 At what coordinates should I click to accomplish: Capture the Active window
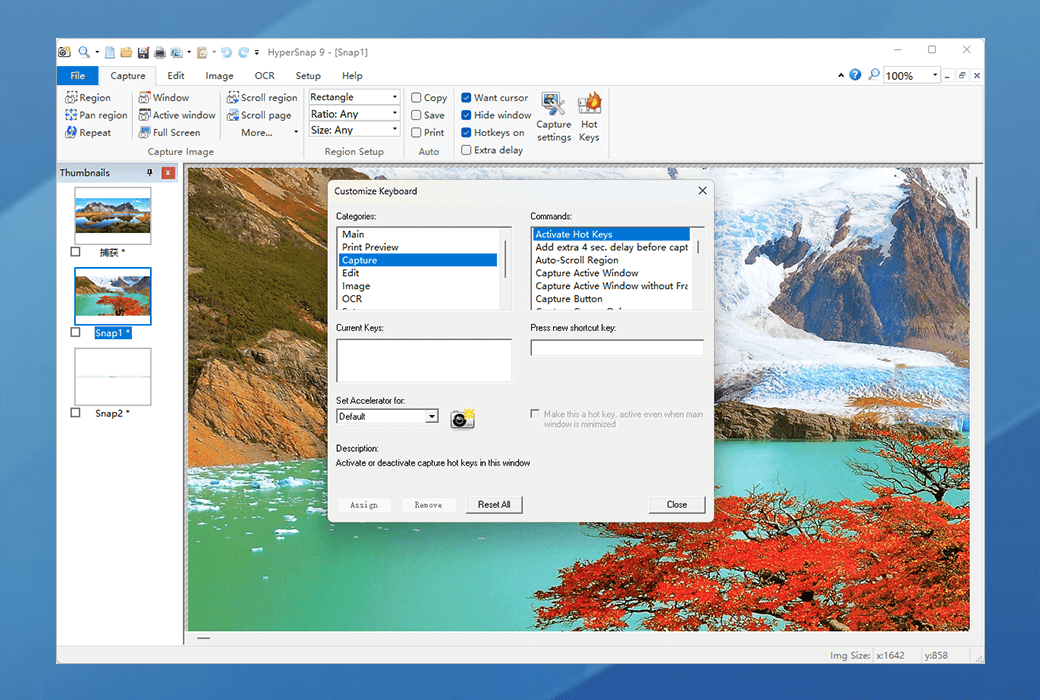click(x=177, y=115)
